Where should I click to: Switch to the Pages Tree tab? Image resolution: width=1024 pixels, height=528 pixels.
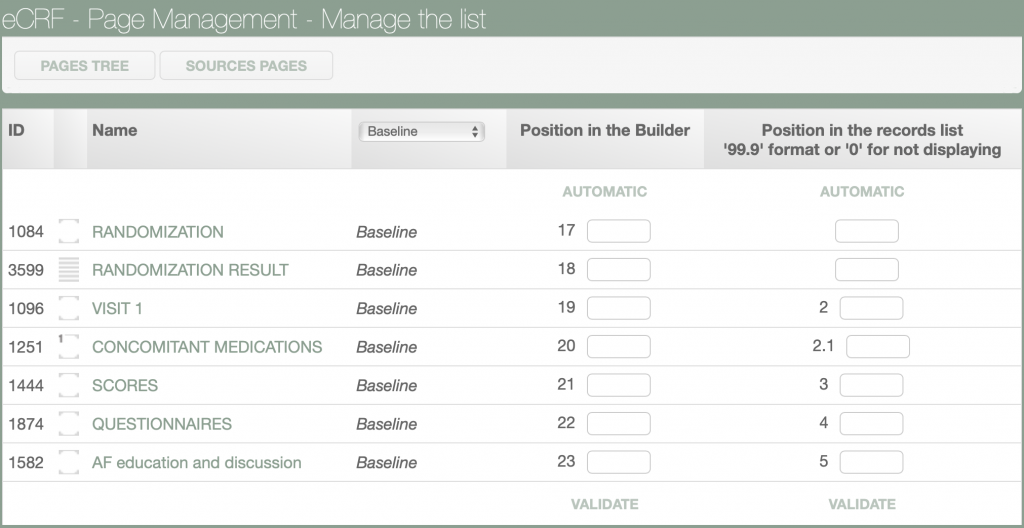[x=85, y=66]
